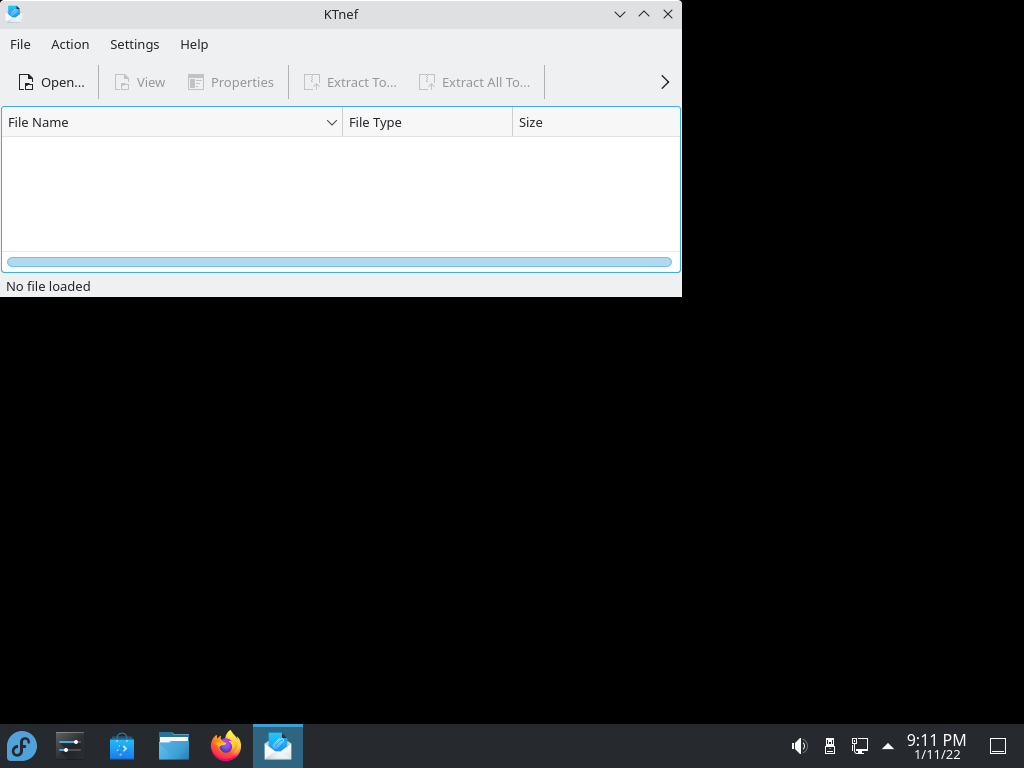
Task: Click the Open... toolbar button
Action: [x=52, y=82]
